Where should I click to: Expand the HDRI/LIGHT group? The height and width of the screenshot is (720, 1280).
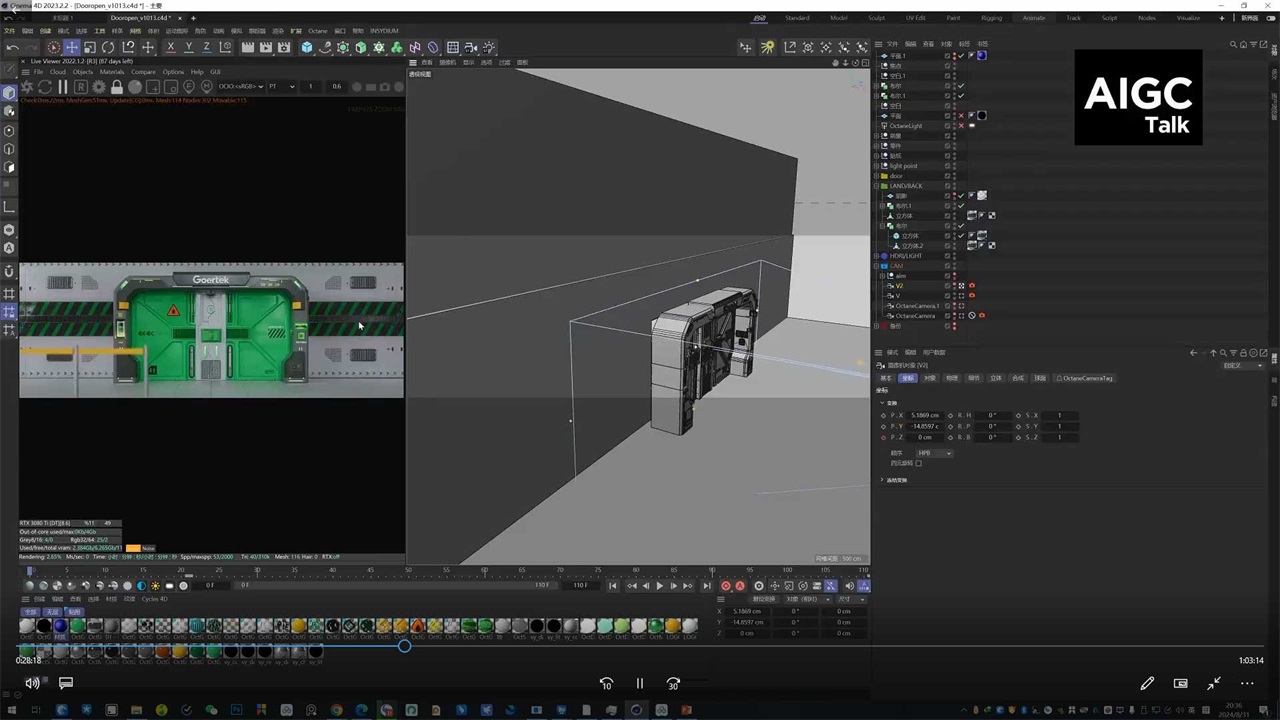[x=877, y=256]
